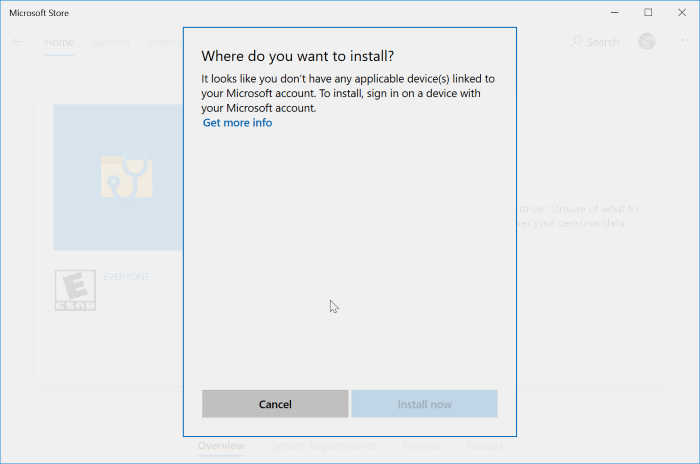Minimize the Microsoft Store window

click(615, 13)
